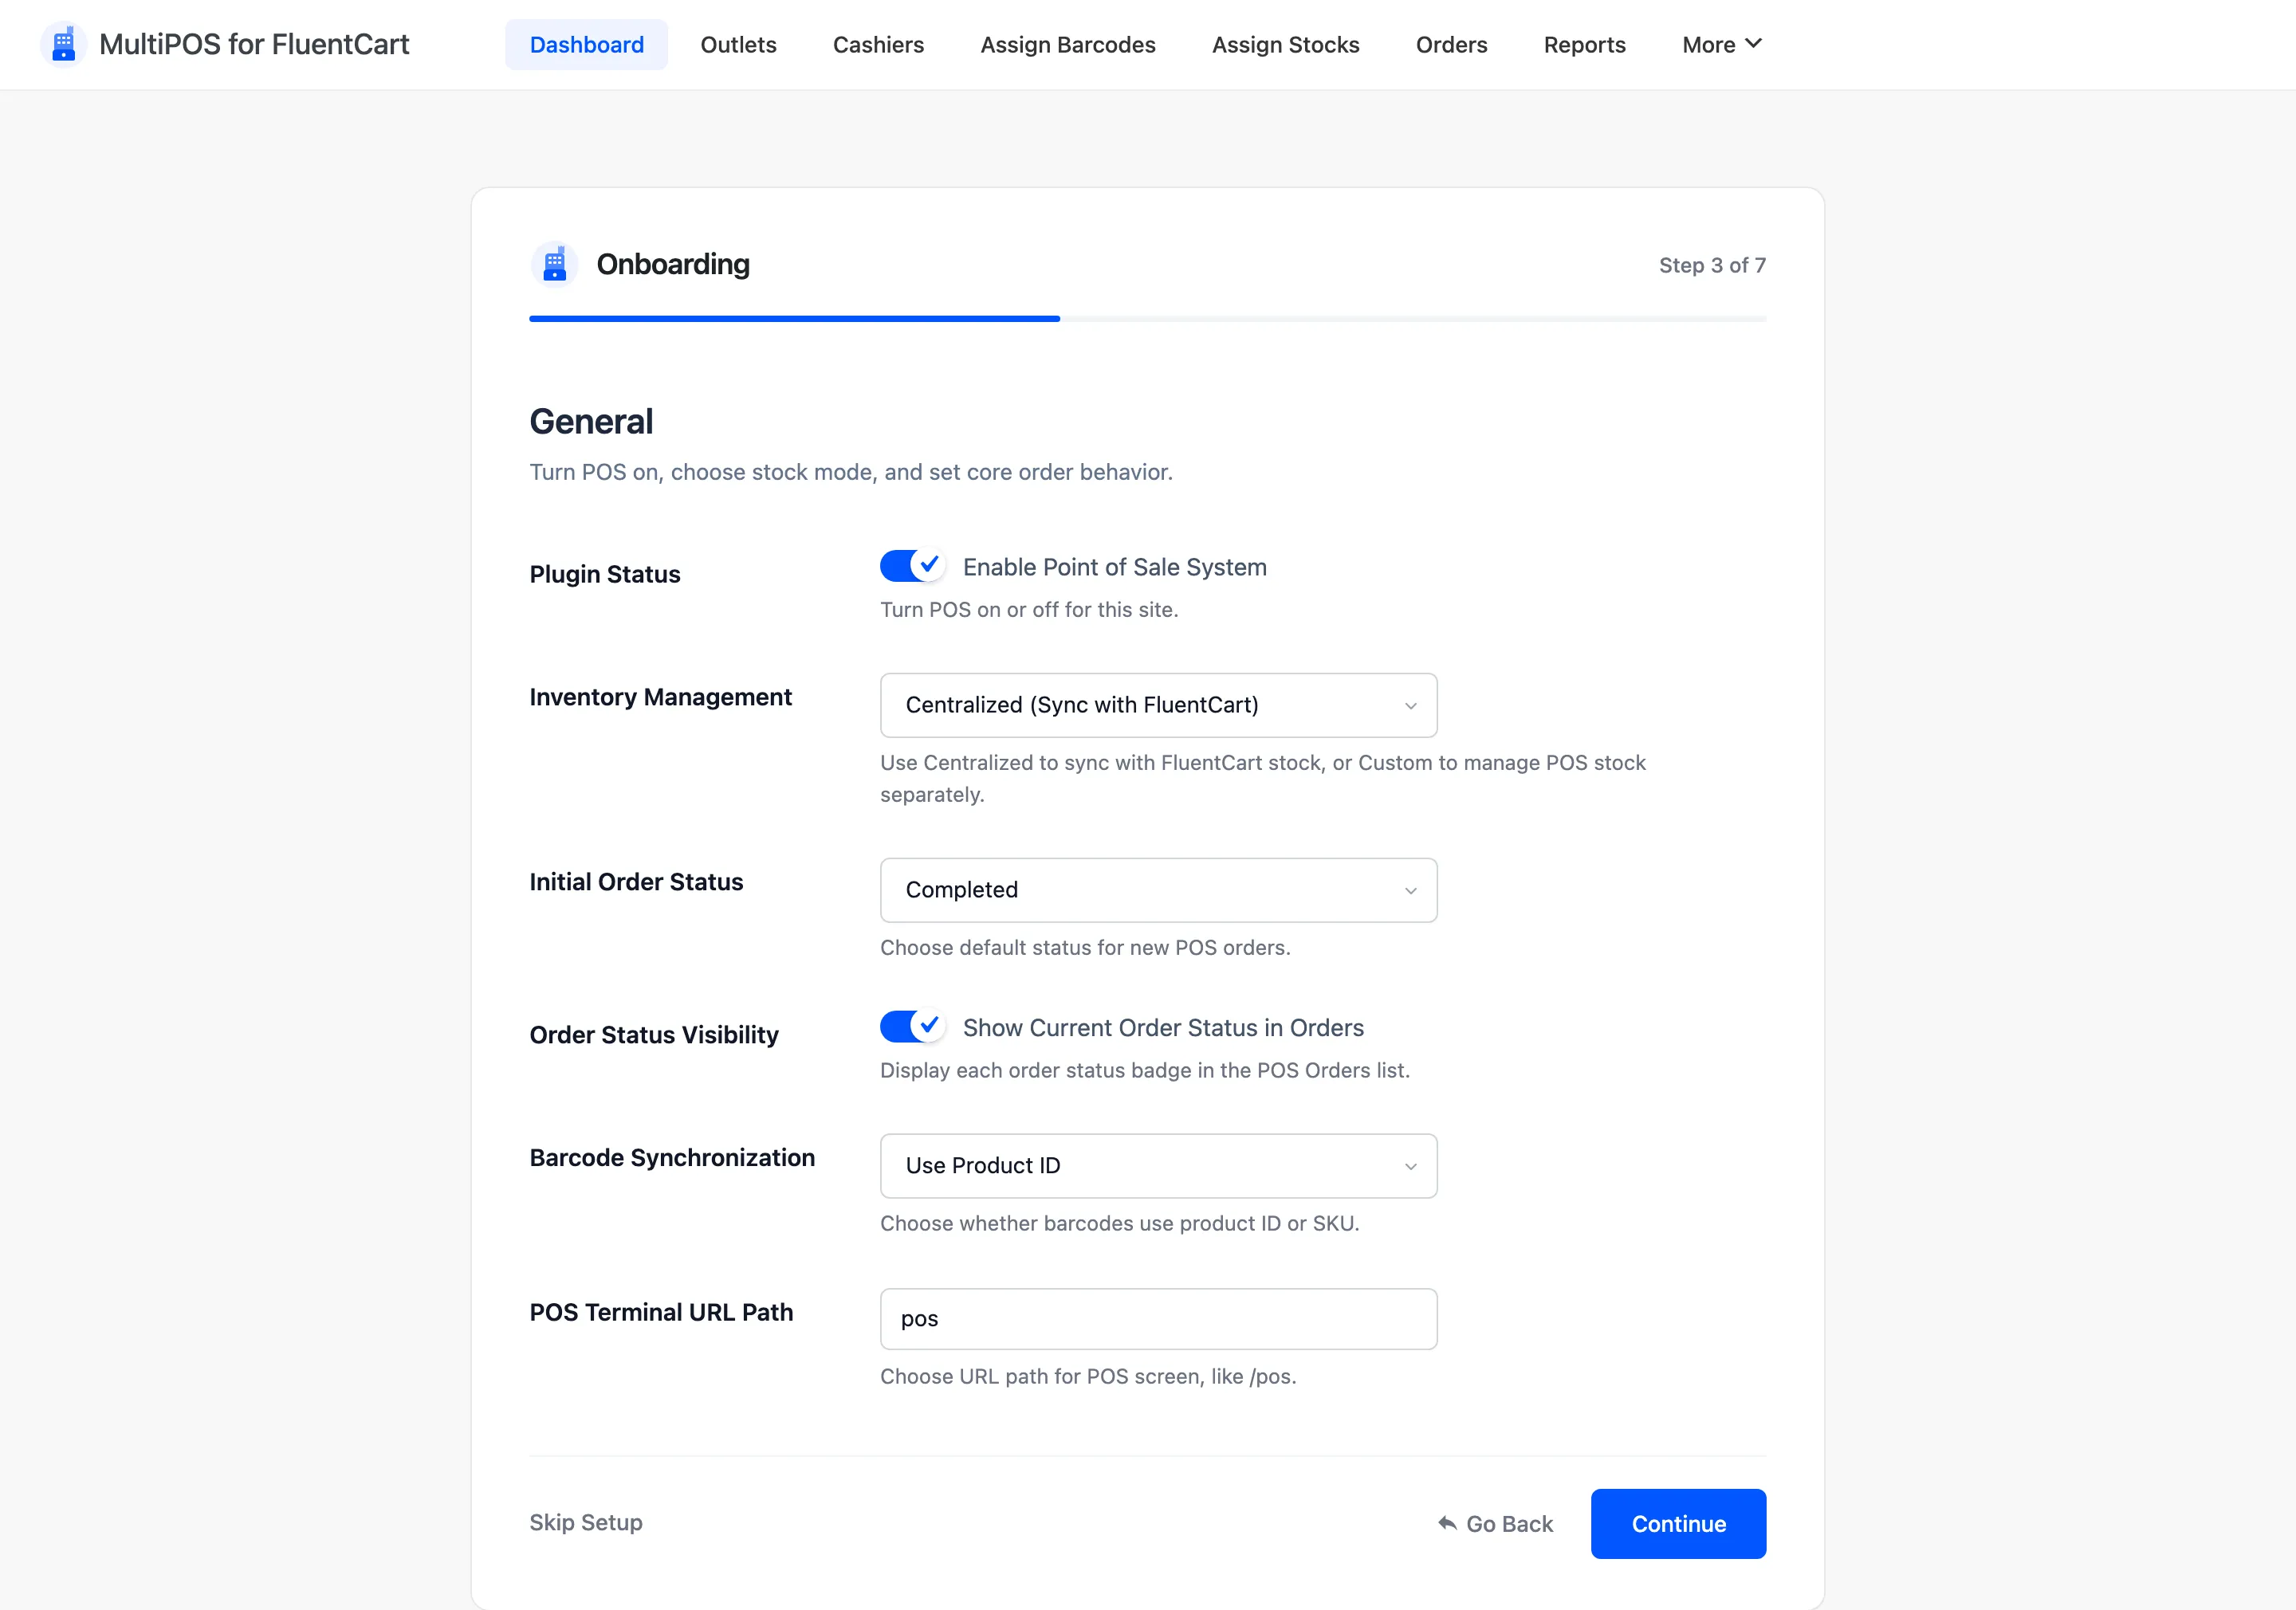Click chevron icon next to More

[x=1753, y=43]
